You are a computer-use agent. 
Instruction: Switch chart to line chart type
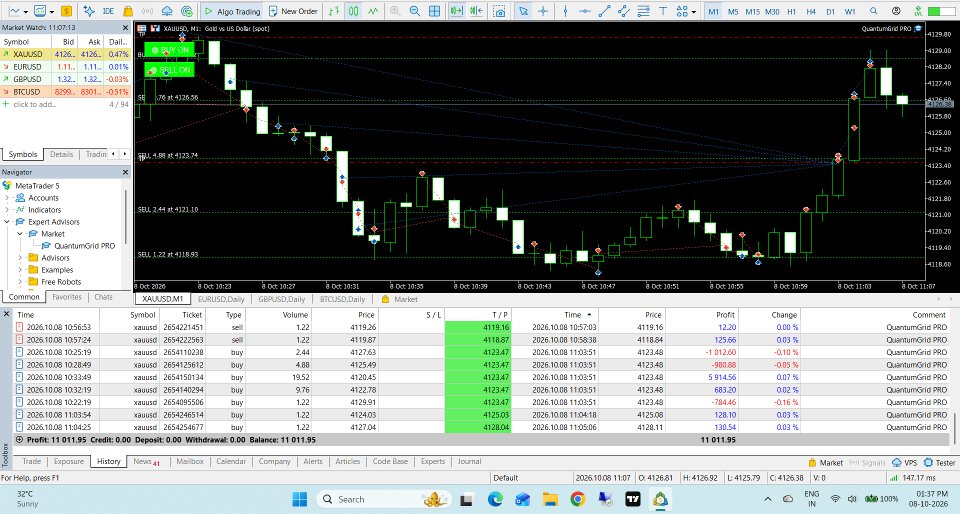tap(373, 11)
